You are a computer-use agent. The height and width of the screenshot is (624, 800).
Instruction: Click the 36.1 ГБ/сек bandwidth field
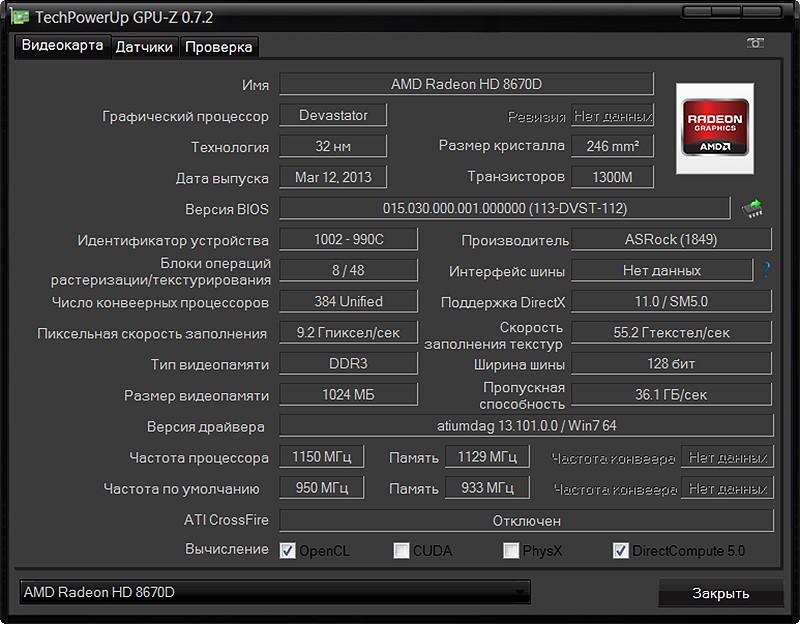671,394
